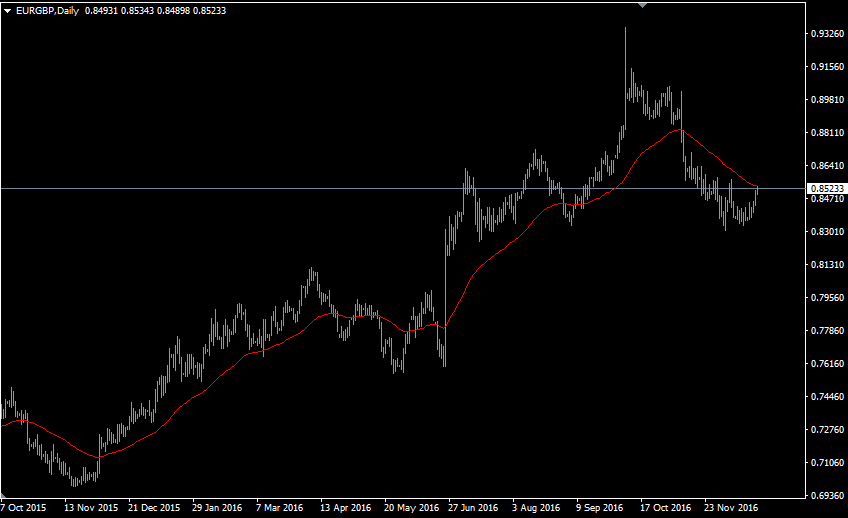The image size is (848, 518).
Task: Click the 0.83010 price scale label
Action: coord(827,231)
